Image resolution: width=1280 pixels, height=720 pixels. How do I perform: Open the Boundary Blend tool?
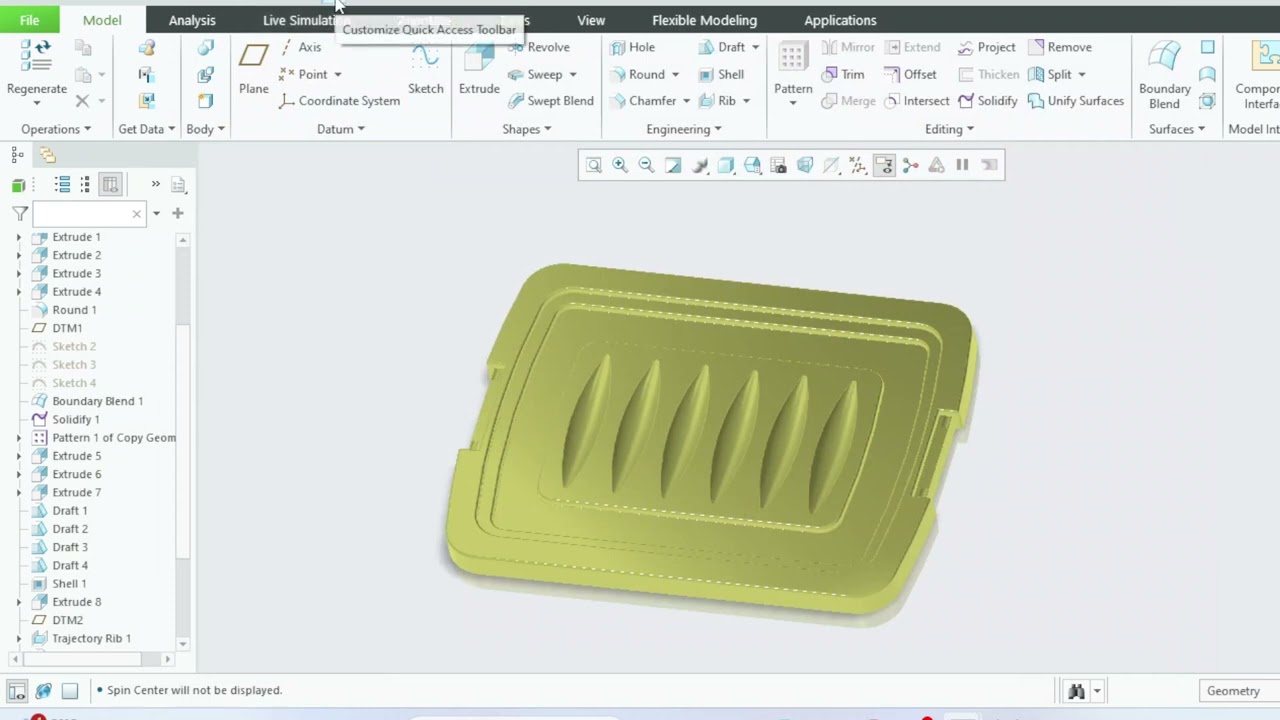coord(1164,75)
